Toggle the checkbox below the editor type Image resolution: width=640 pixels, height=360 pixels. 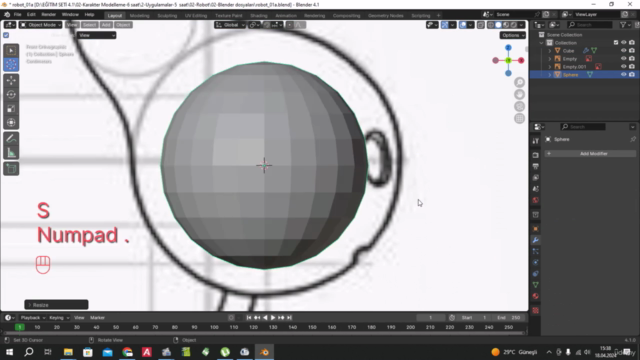pyautogui.click(x=6, y=35)
